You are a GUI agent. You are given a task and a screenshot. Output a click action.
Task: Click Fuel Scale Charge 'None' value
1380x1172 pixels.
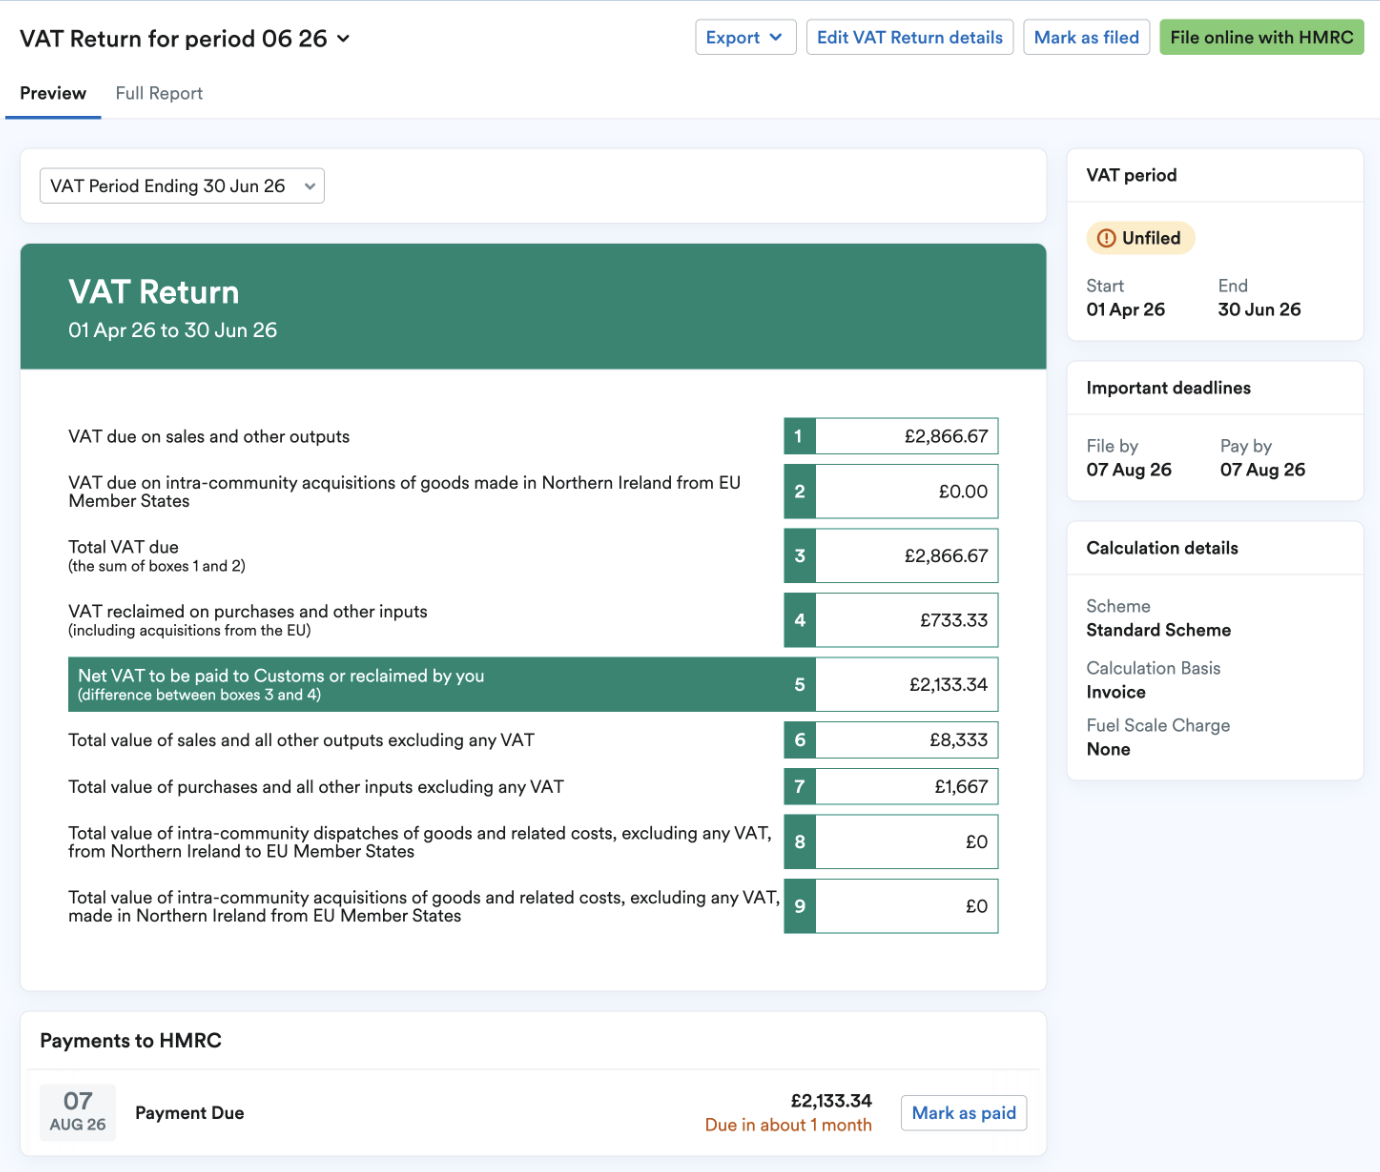tap(1108, 749)
